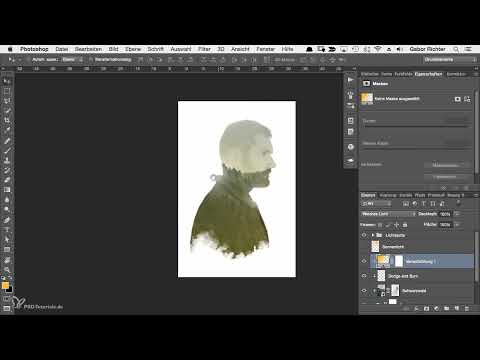Select the Path Selection tool

click(7, 239)
